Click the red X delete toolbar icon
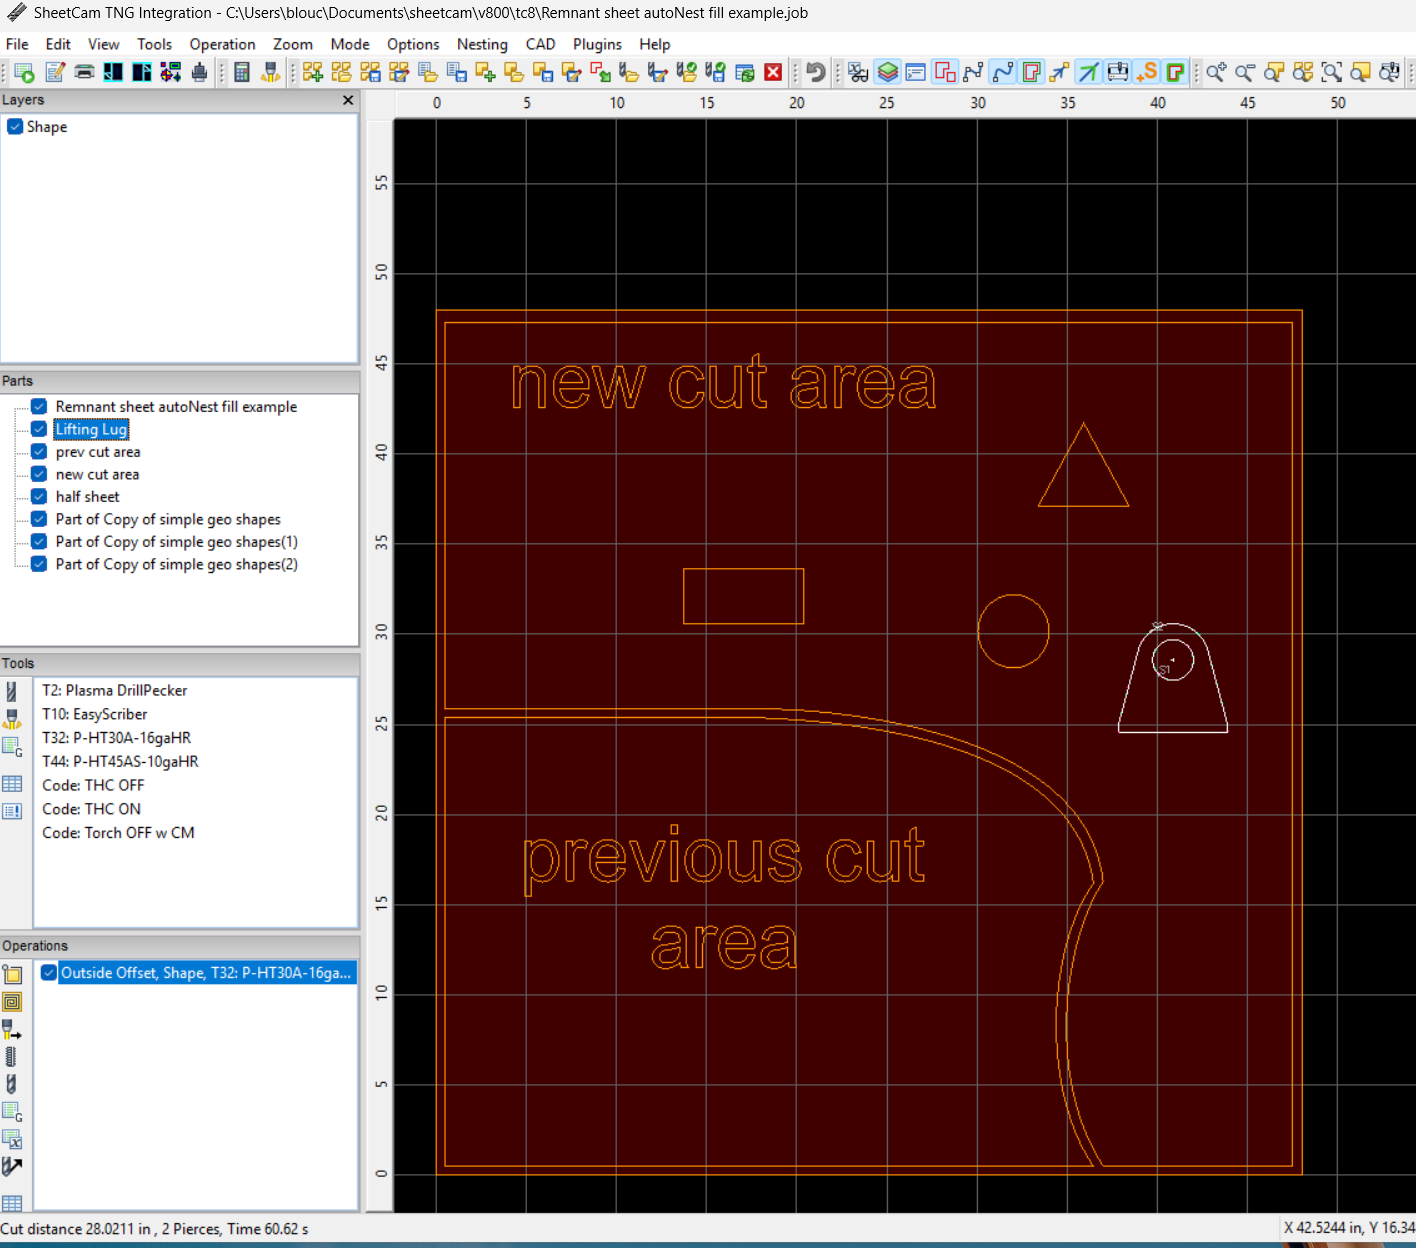1416x1248 pixels. 773,72
